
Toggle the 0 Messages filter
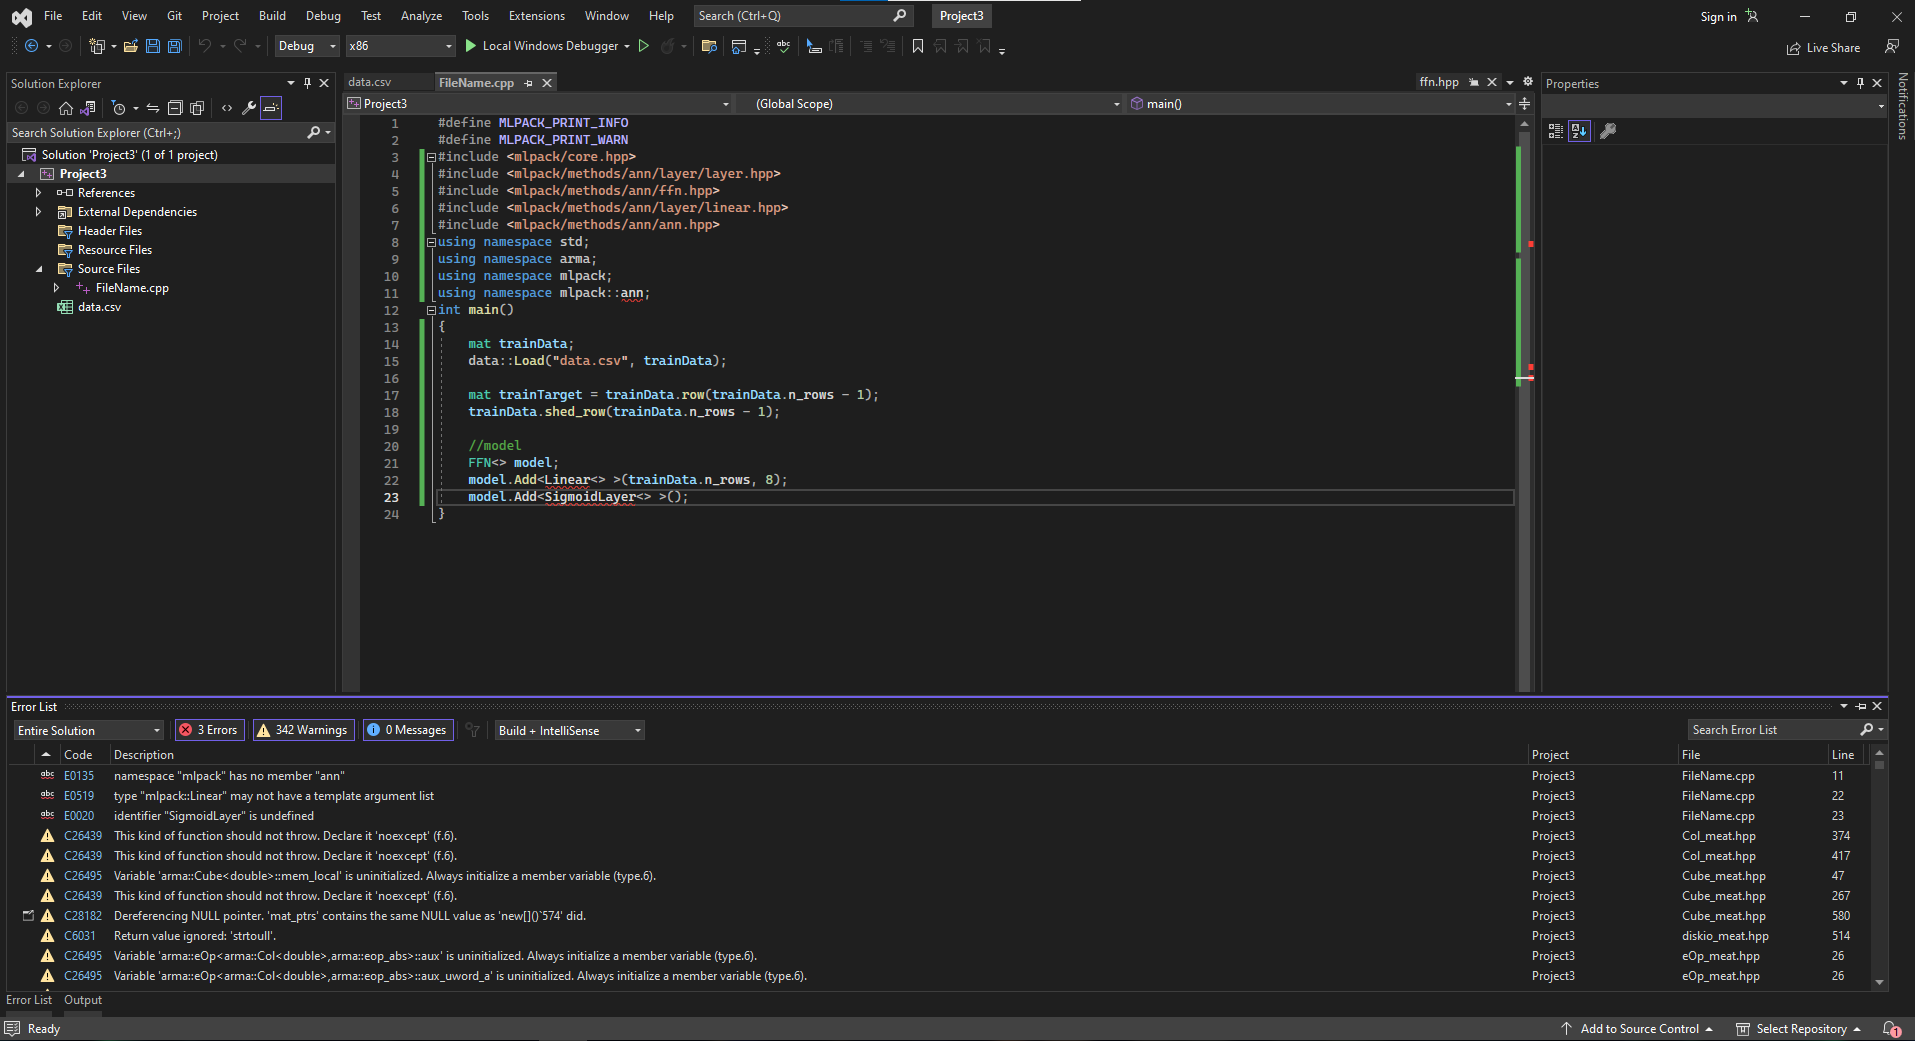point(408,730)
